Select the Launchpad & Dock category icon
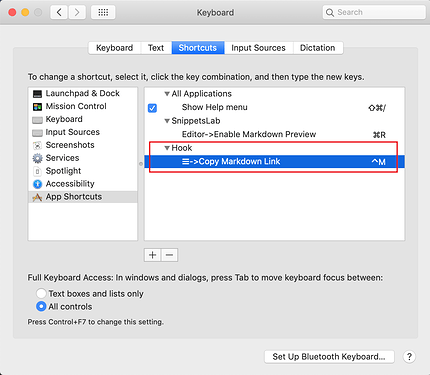Image resolution: width=430 pixels, height=375 pixels. pos(37,94)
